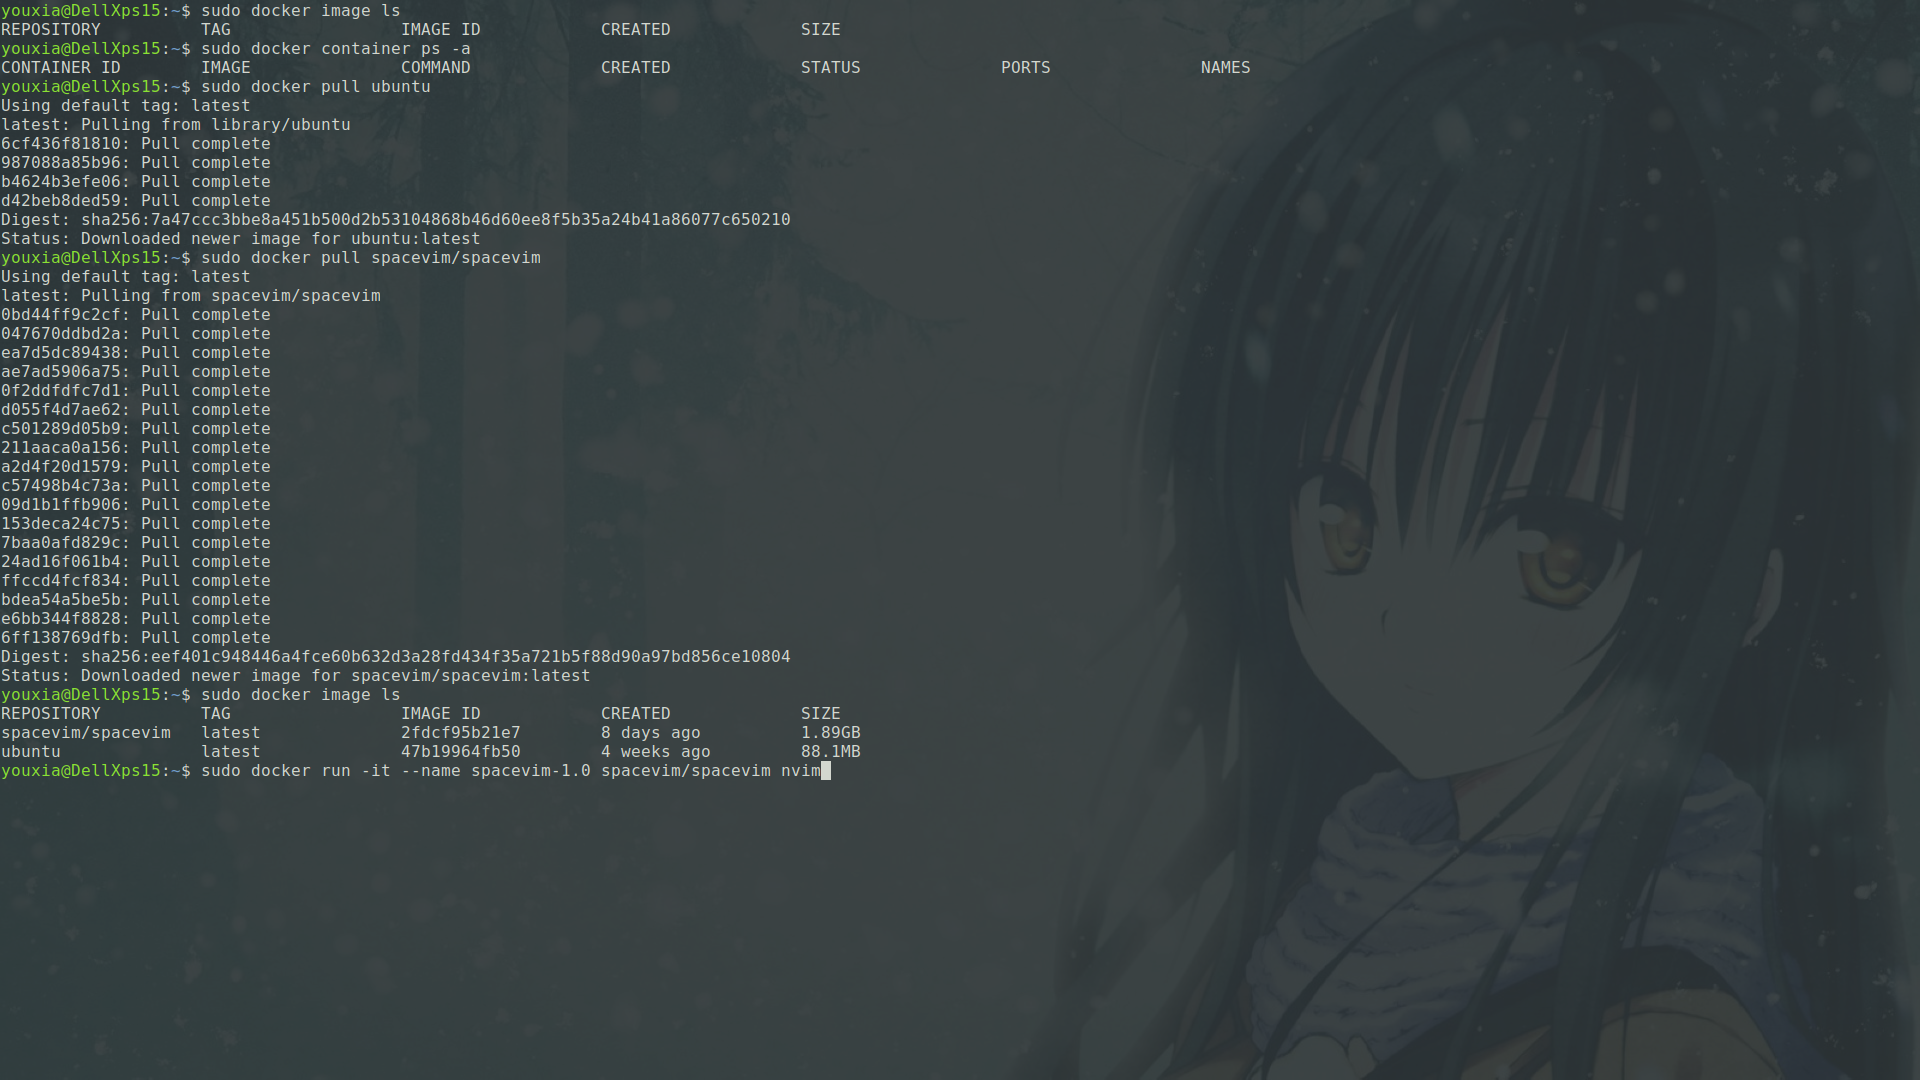Click layer 0bd44ff9c2cf pull complete line
Image resolution: width=1920 pixels, height=1080 pixels.
136,315
